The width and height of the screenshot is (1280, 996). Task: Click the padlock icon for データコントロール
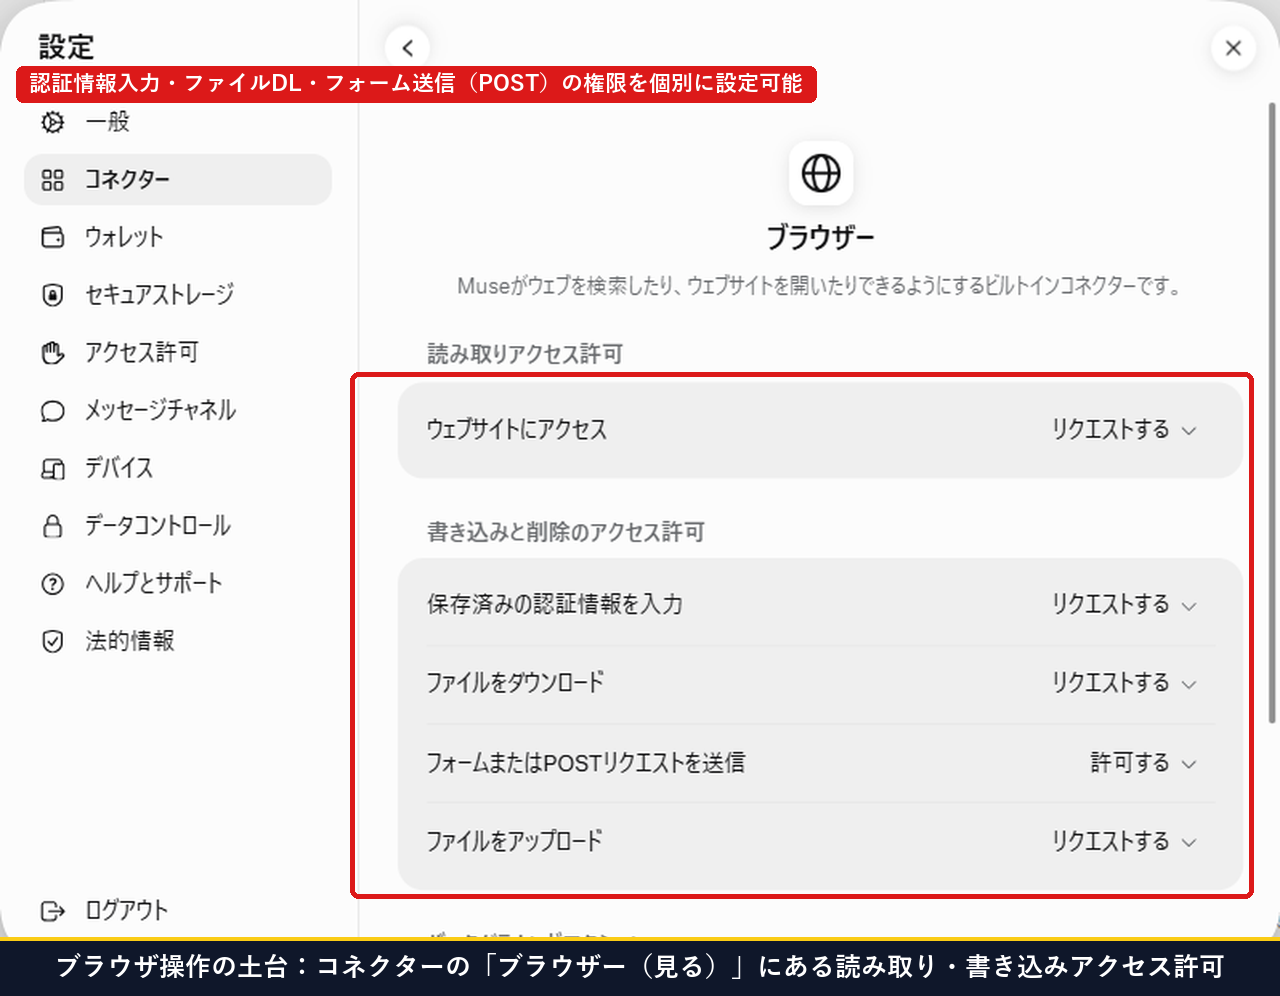[x=53, y=526]
